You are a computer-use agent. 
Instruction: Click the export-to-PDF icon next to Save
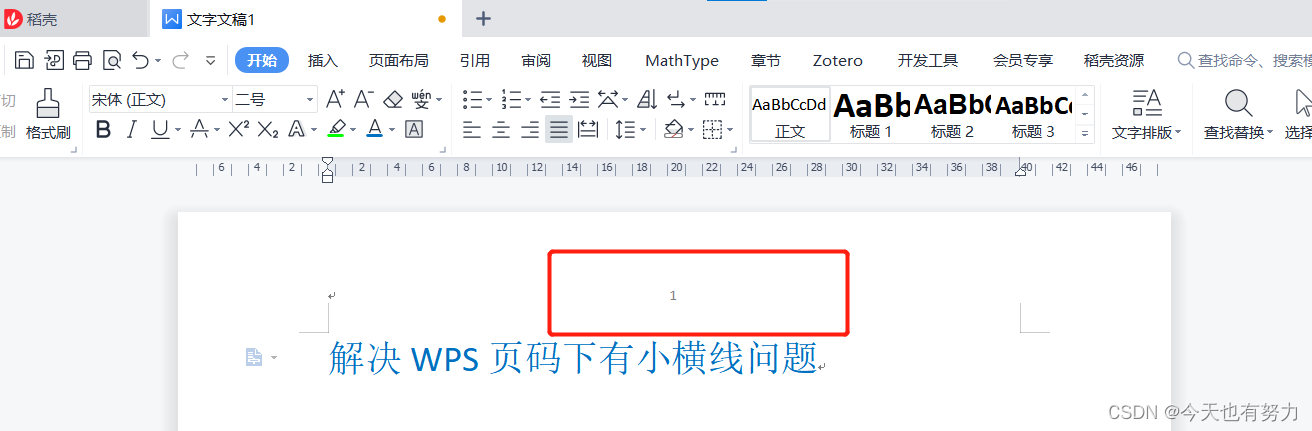coord(54,61)
